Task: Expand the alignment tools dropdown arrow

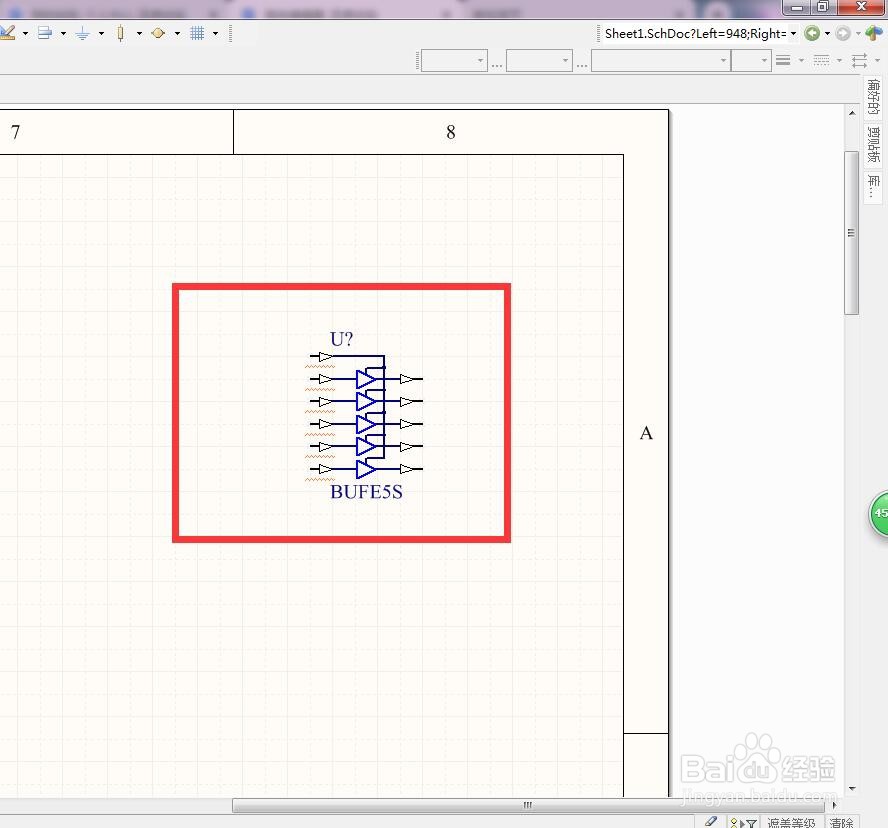Action: [63, 33]
